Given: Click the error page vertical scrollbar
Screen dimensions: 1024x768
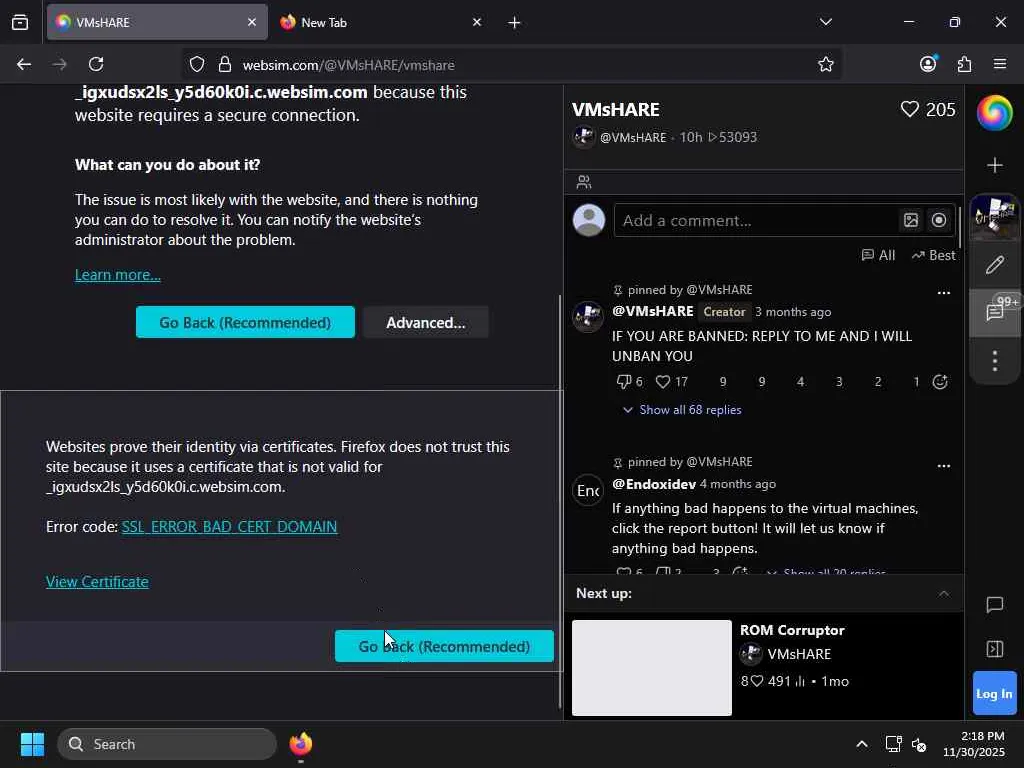Looking at the screenshot, I should coord(560,502).
